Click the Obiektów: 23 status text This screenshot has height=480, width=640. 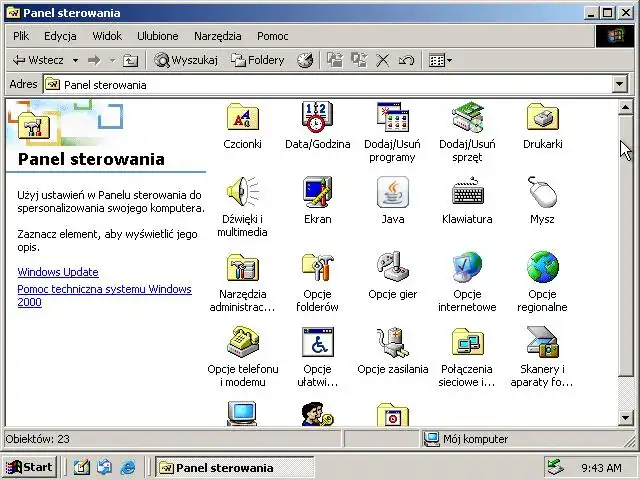pyautogui.click(x=37, y=439)
